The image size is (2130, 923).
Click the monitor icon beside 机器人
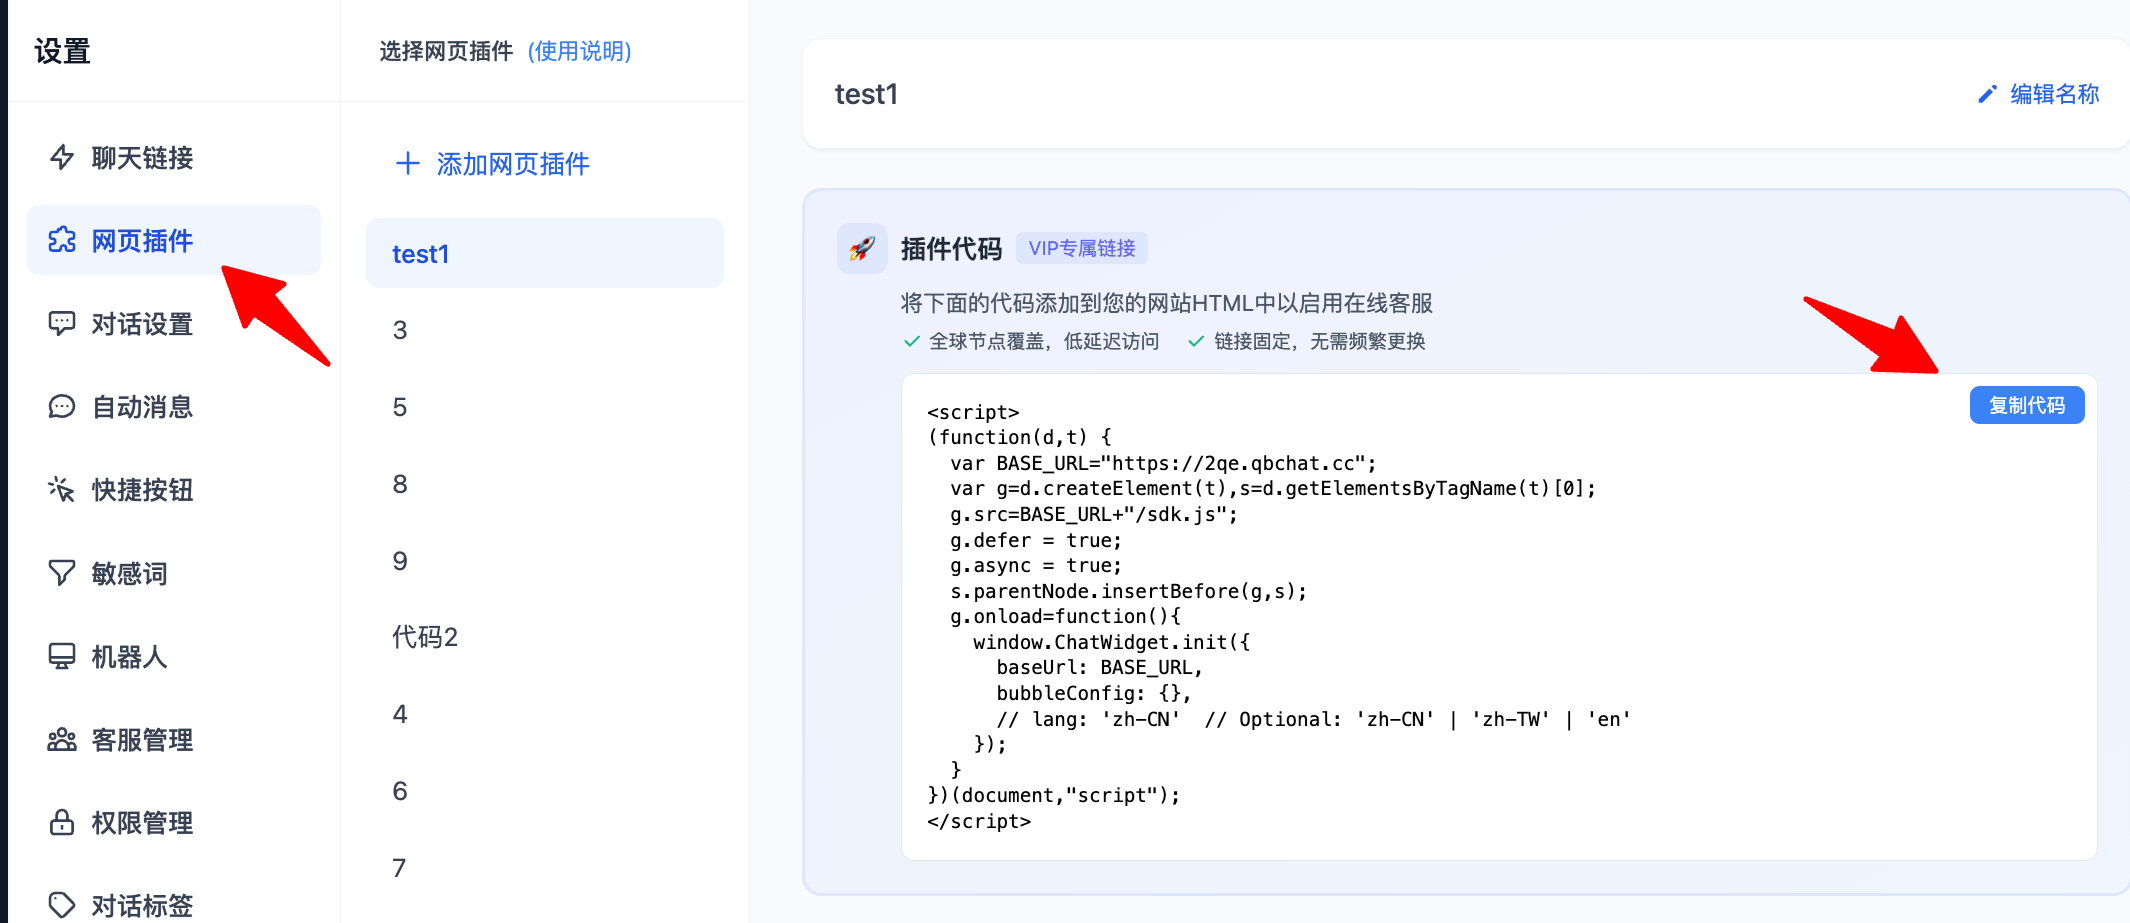pos(62,656)
